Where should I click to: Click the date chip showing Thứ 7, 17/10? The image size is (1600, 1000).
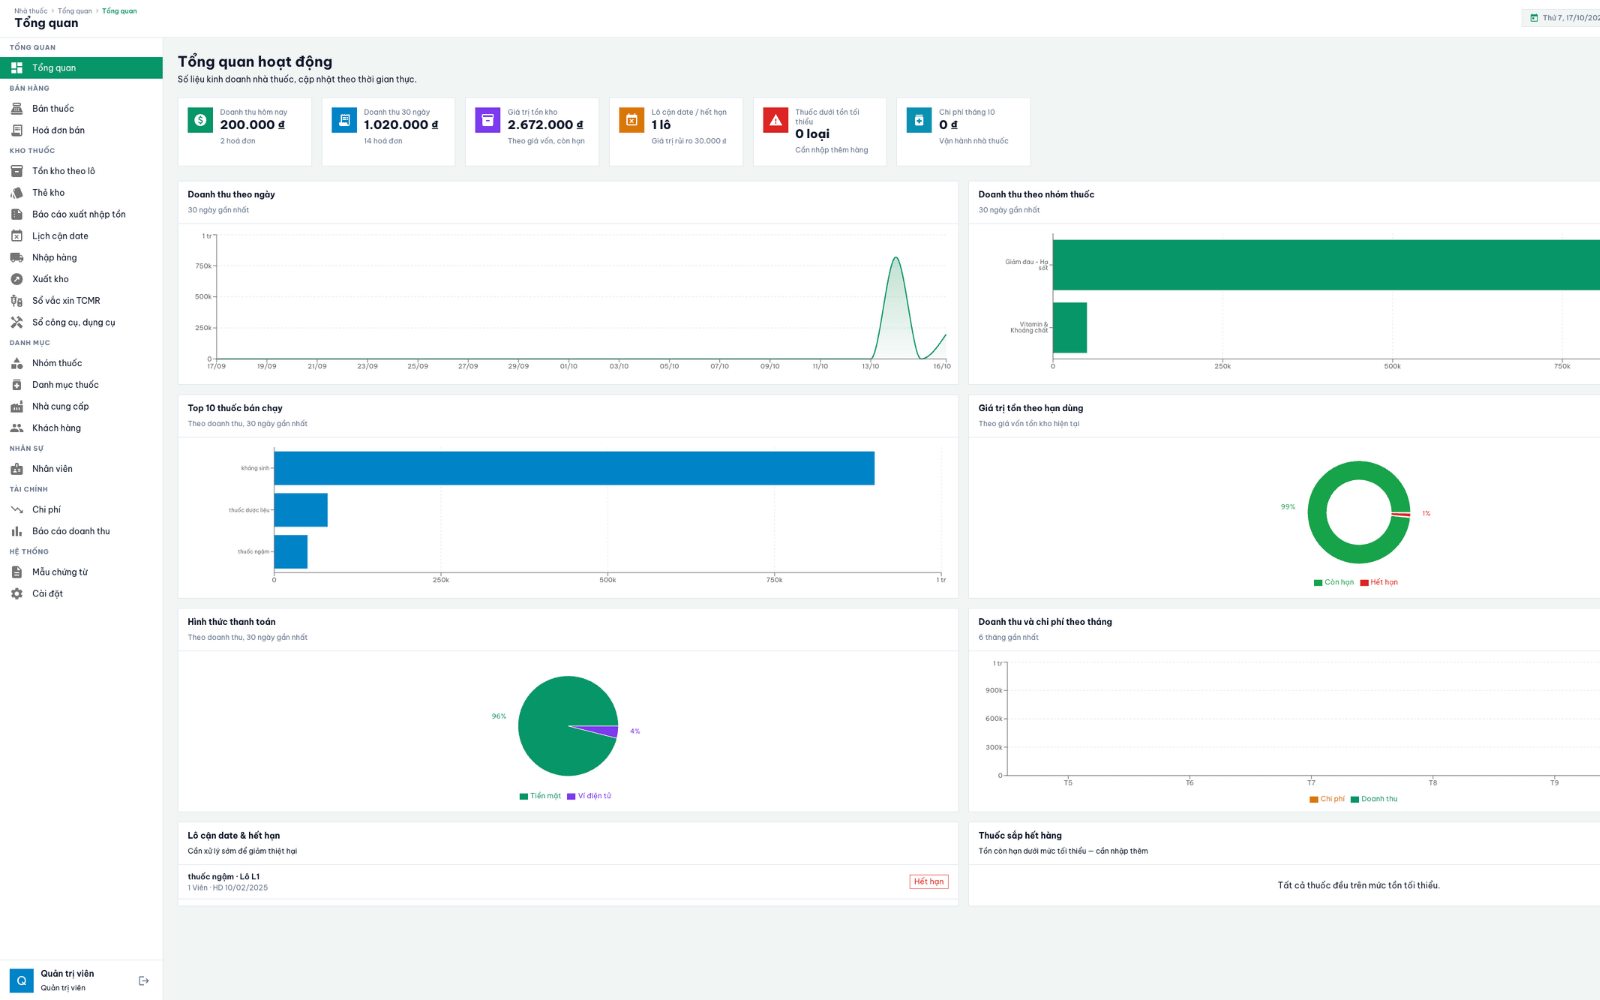(1561, 18)
